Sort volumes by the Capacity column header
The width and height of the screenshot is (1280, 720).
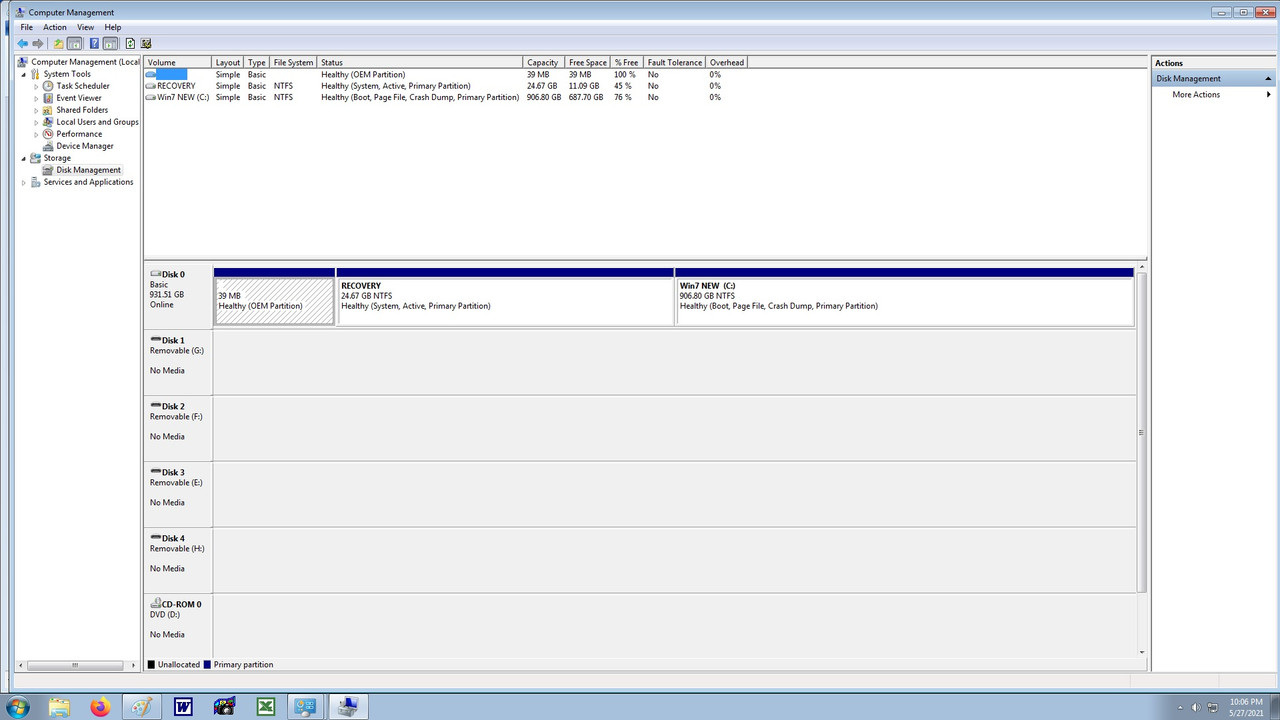point(543,62)
